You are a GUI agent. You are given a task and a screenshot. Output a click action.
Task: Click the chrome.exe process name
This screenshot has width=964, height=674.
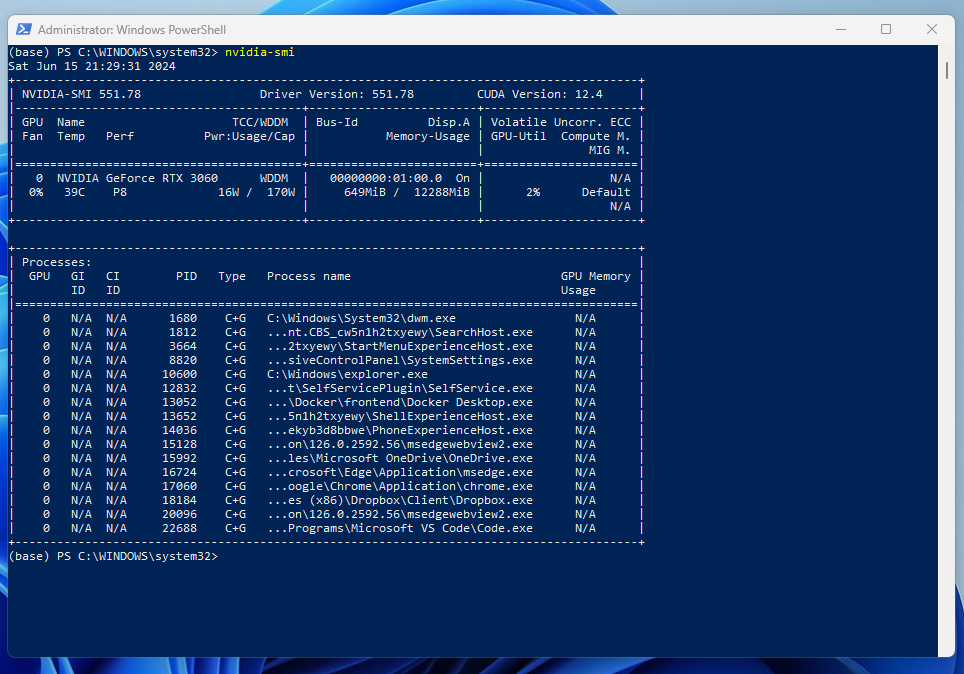pos(400,486)
